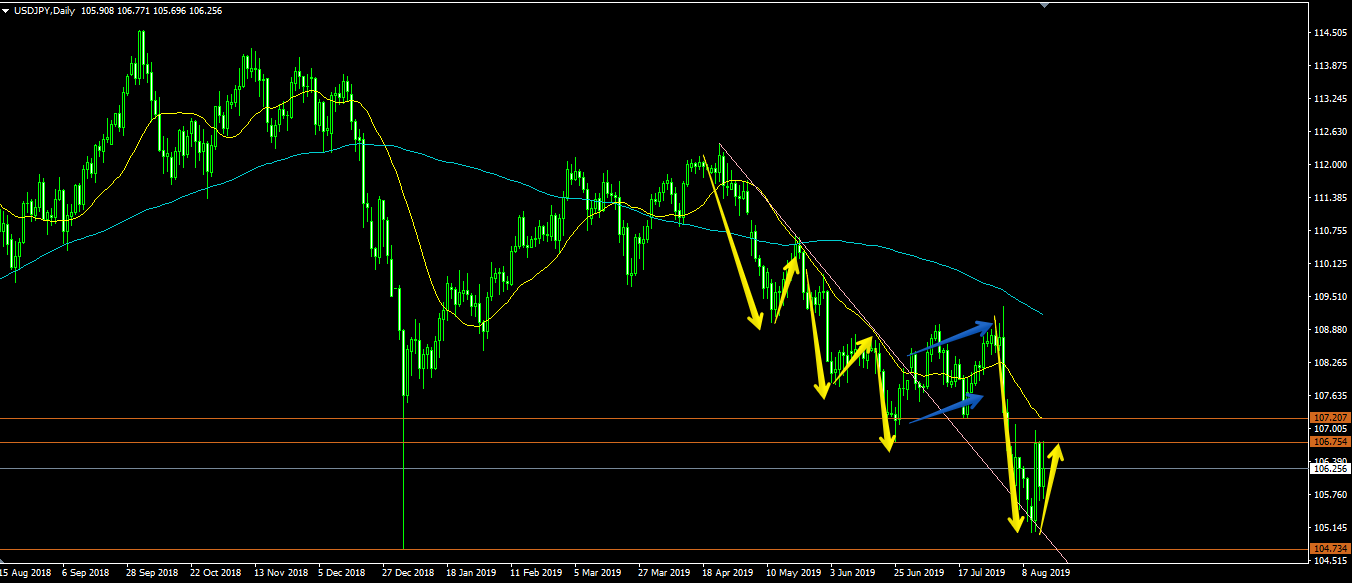Click the 27 Mar 2019 date label

[663, 574]
